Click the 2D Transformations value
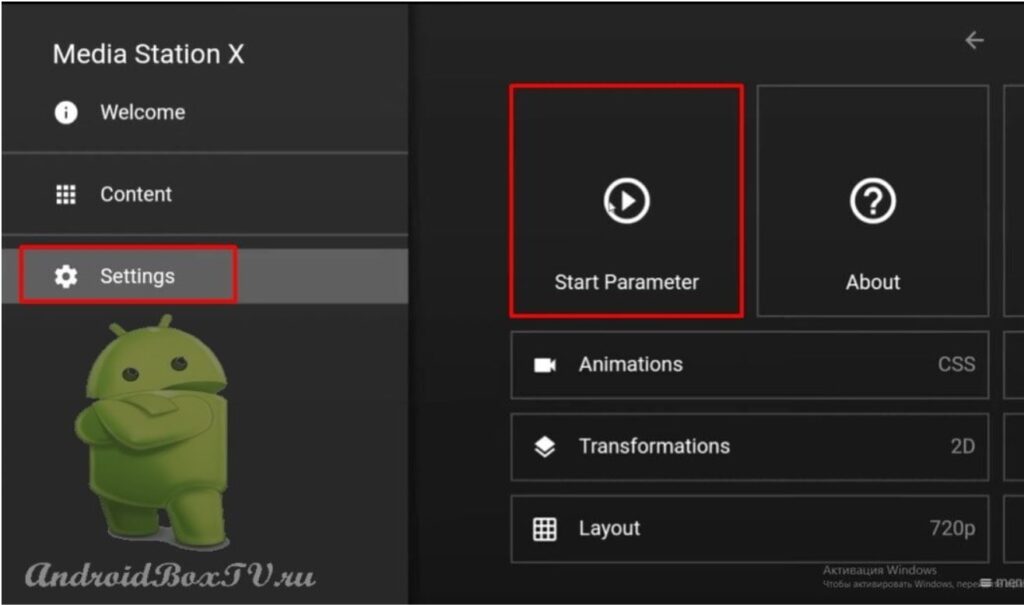The height and width of the screenshot is (605, 1024). pyautogui.click(x=963, y=446)
